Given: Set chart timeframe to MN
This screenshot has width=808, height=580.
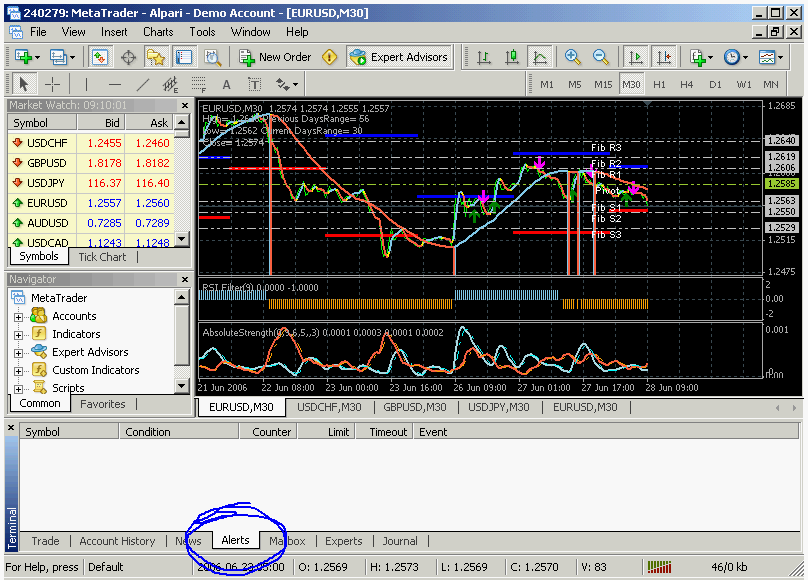Looking at the screenshot, I should (771, 84).
